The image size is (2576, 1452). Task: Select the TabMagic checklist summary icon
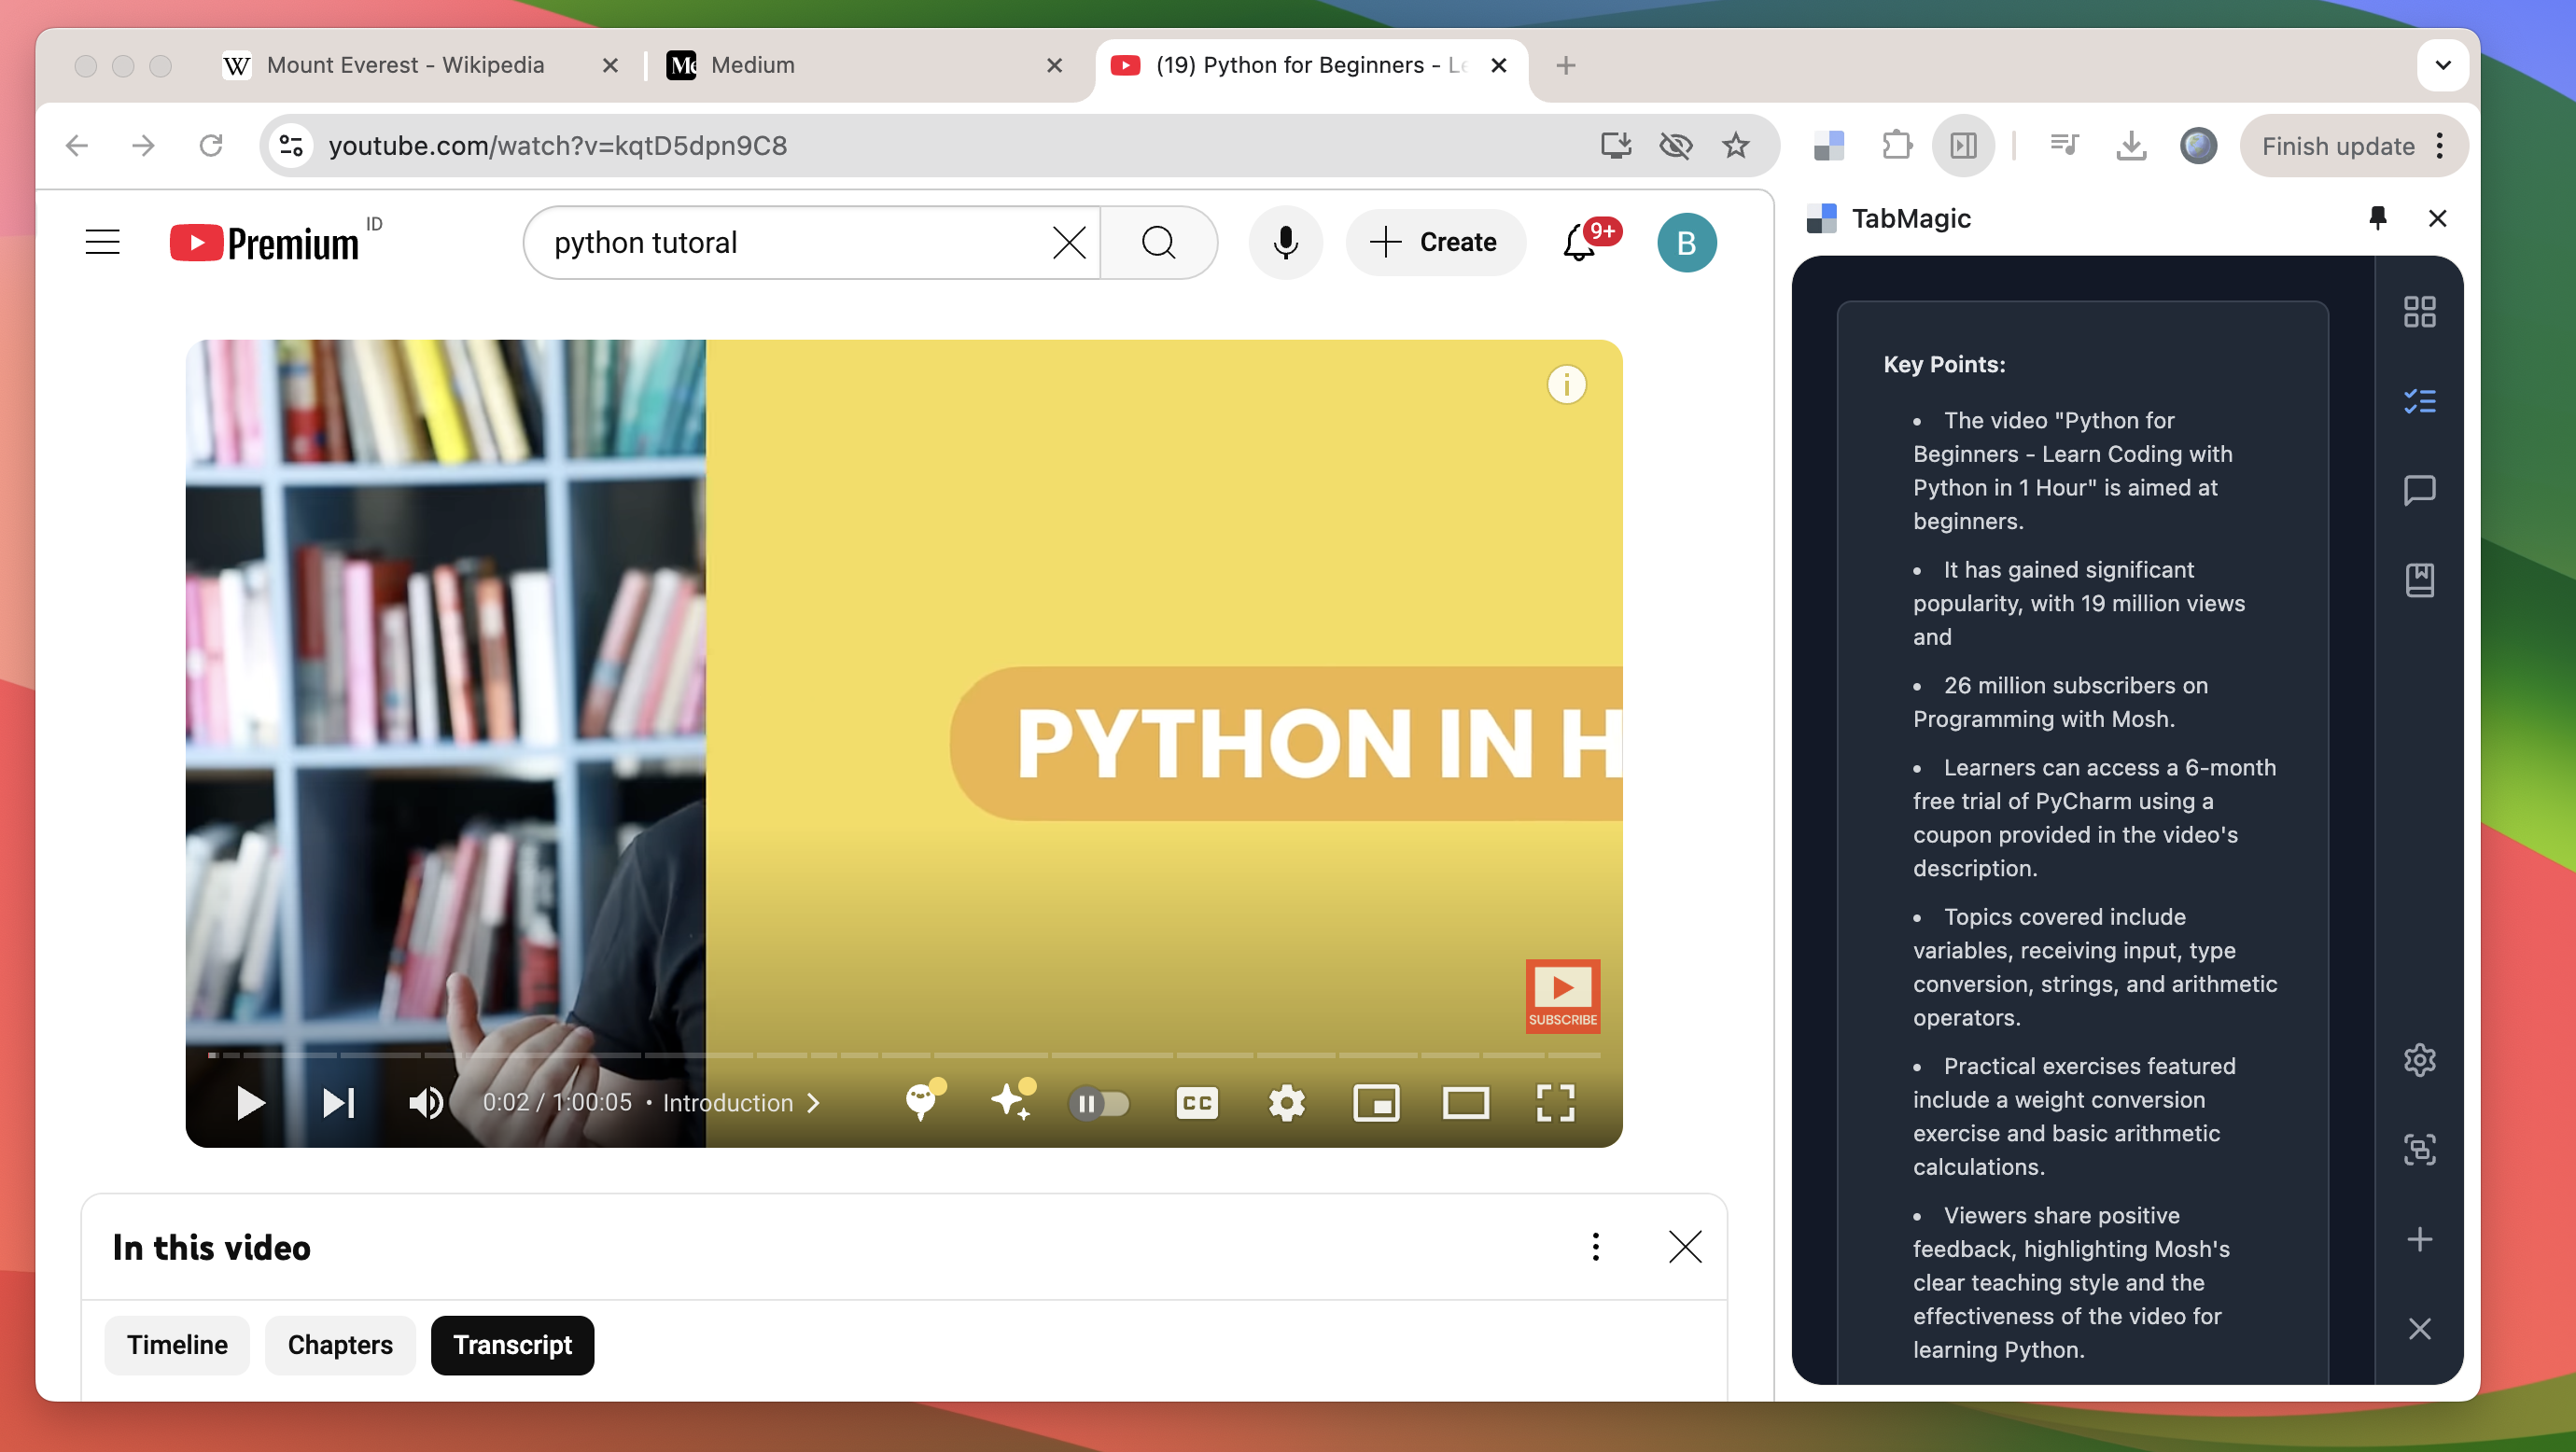tap(2418, 401)
